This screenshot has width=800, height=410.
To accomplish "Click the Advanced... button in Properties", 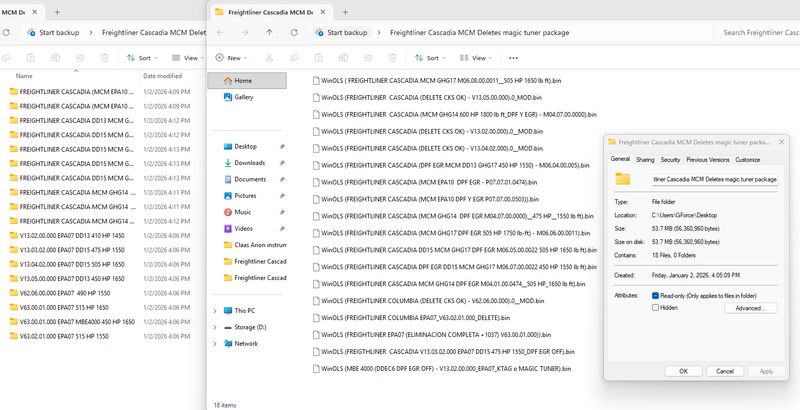I will (x=749, y=308).
